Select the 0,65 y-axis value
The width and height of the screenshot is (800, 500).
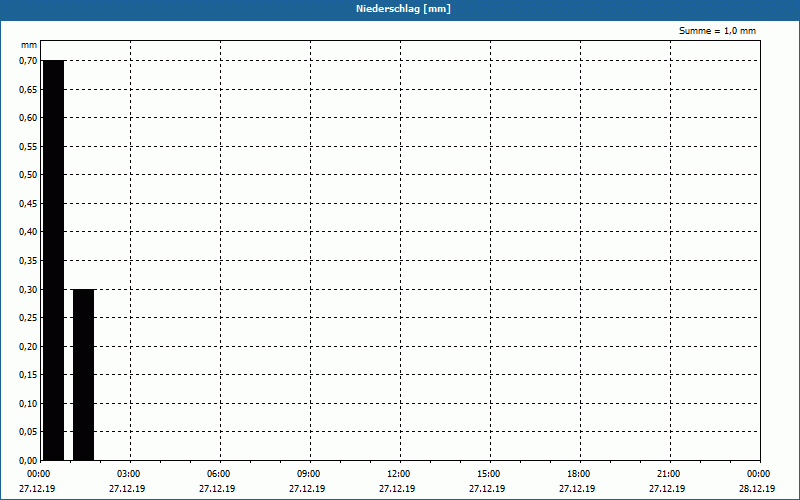tap(28, 89)
